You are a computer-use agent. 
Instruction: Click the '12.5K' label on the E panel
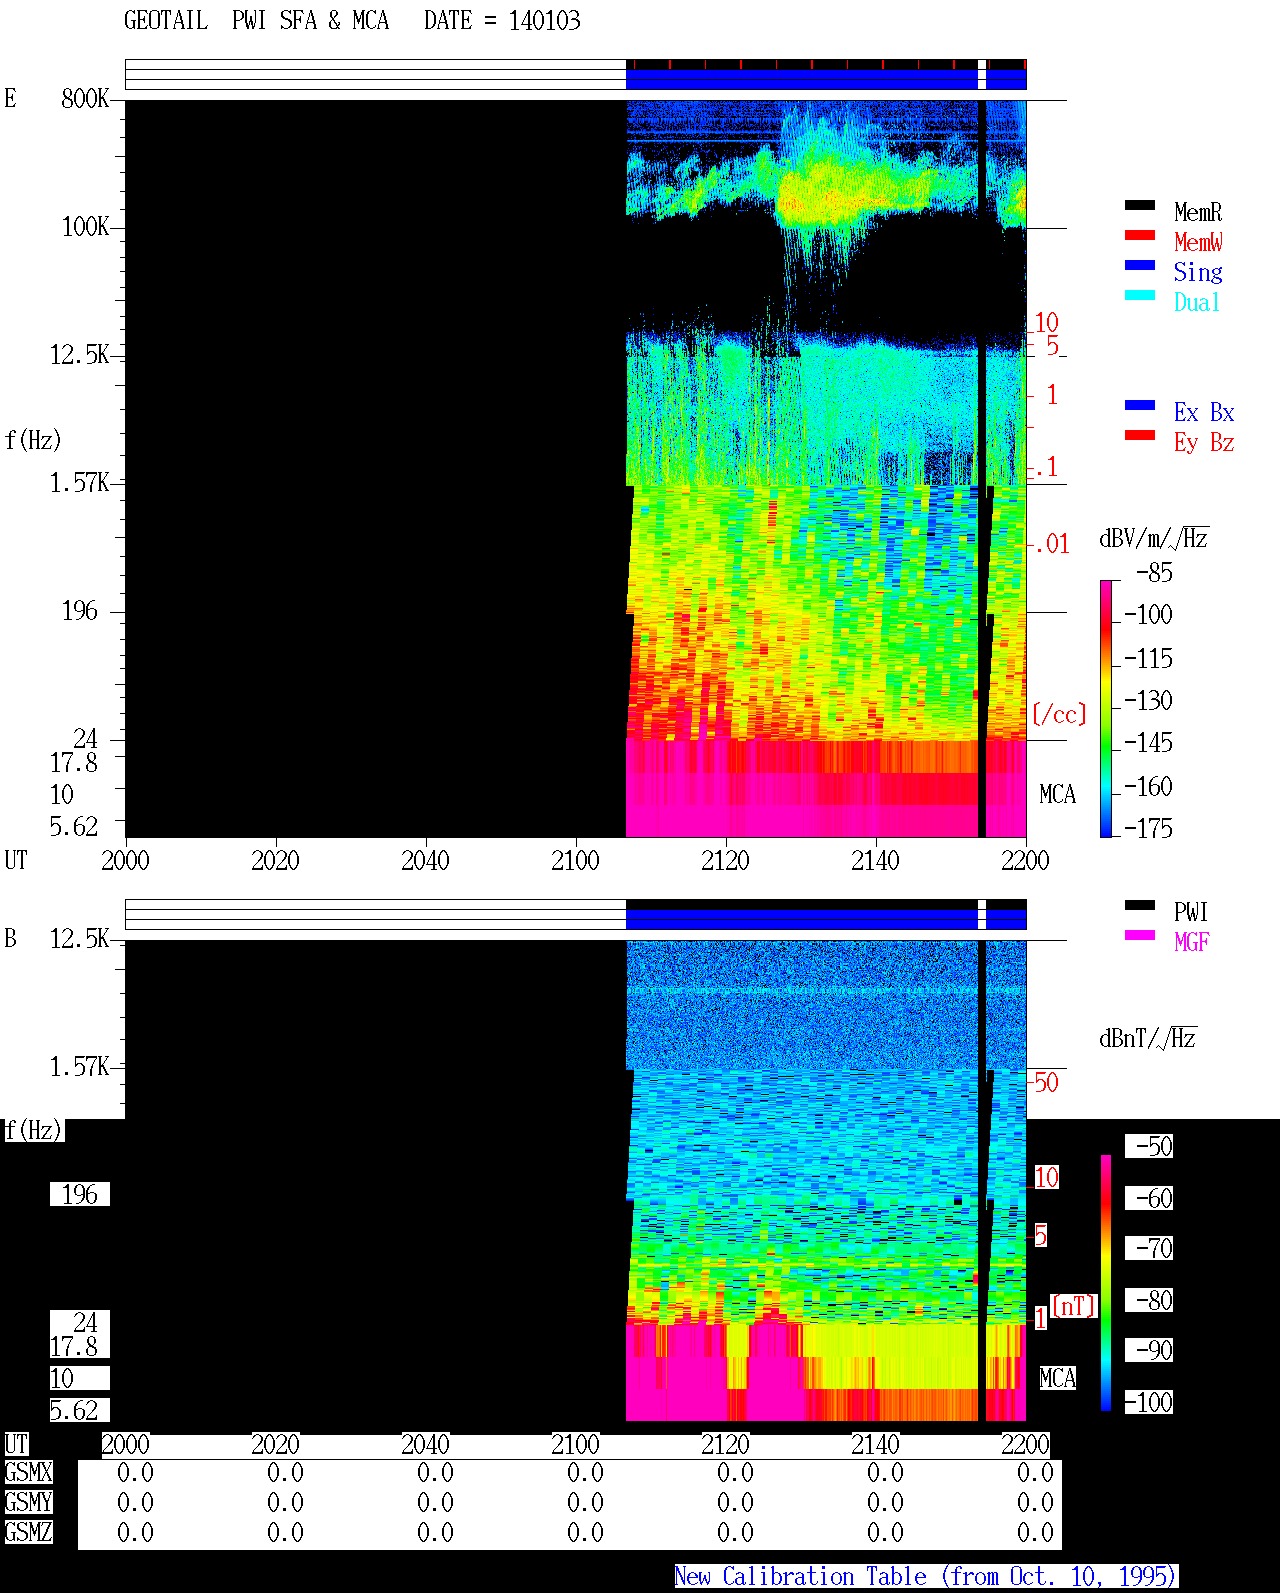(x=79, y=354)
